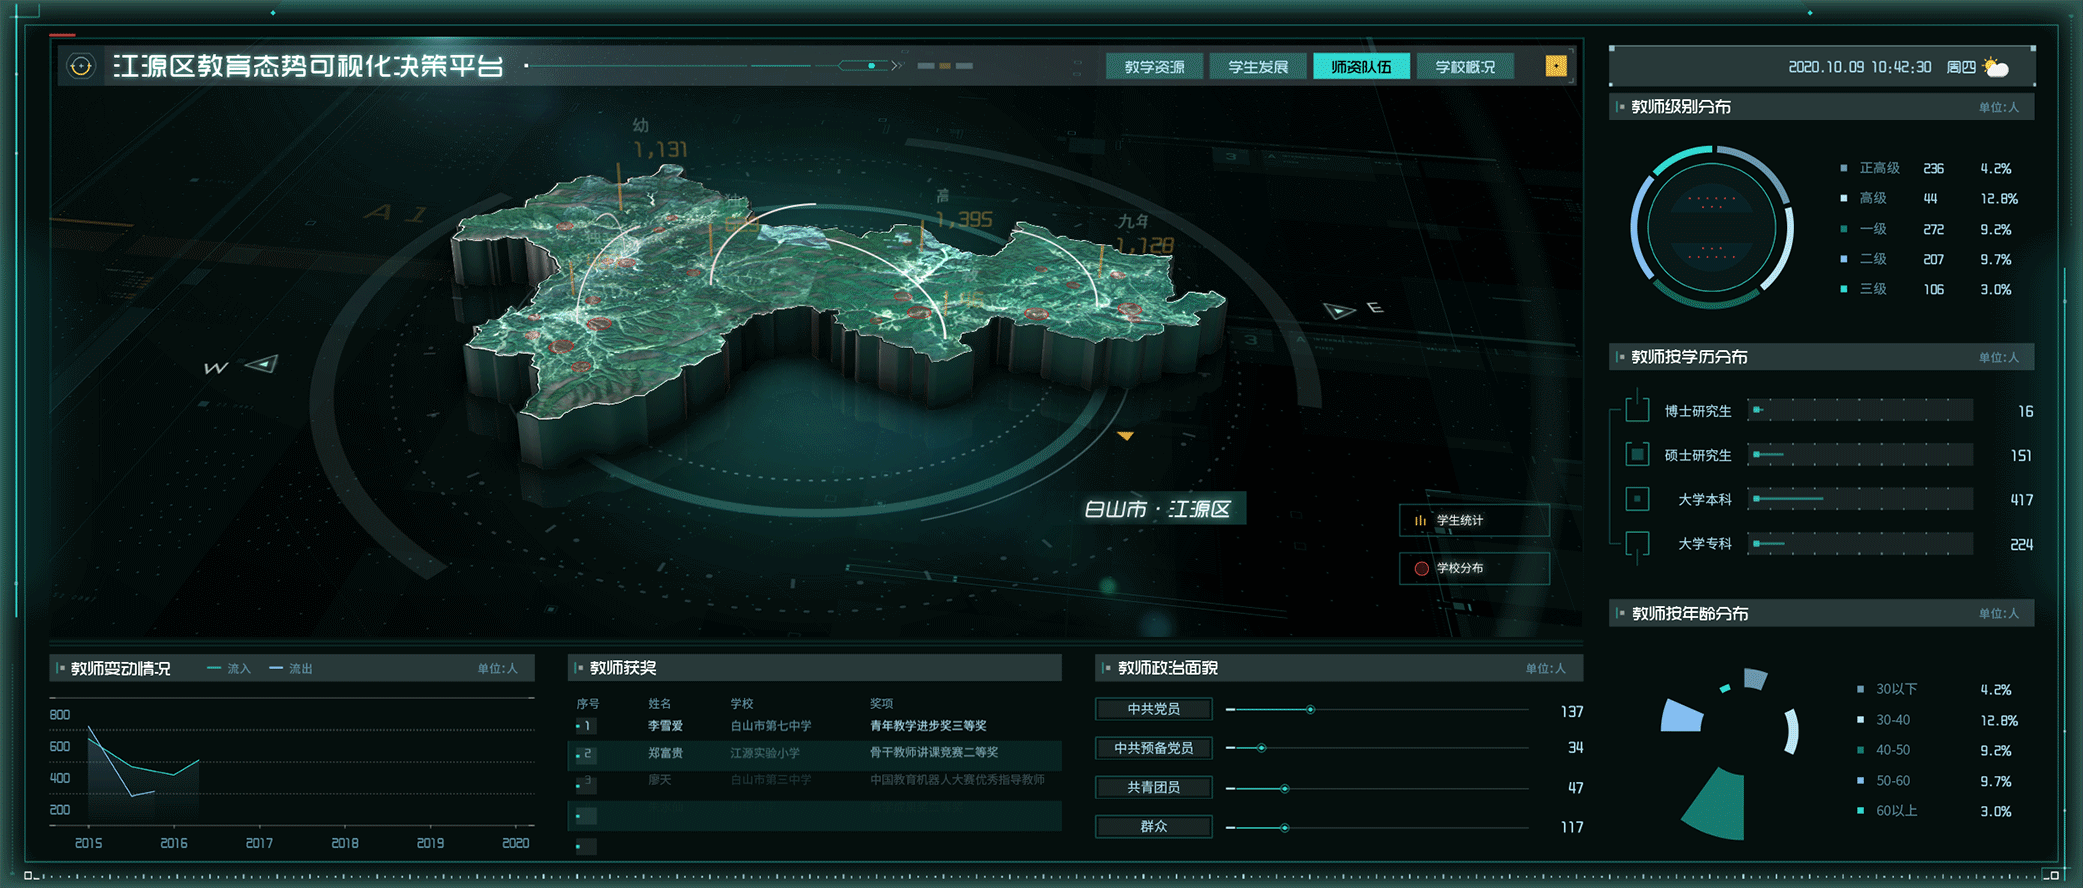Viewport: 2083px width, 888px height.
Task: Click the date and time 2020.10.09 10:42:30
Action: click(x=1859, y=67)
